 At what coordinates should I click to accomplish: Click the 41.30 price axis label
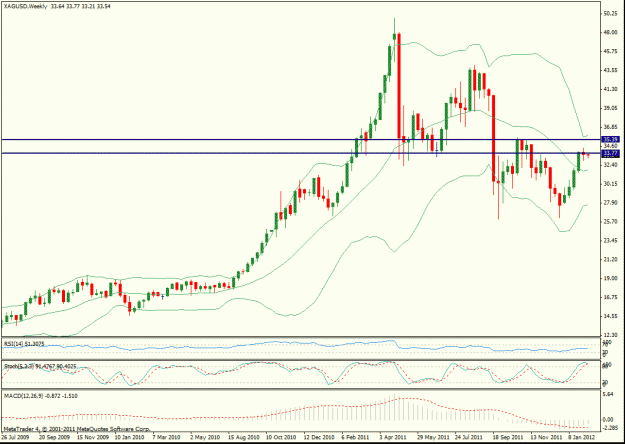point(611,89)
